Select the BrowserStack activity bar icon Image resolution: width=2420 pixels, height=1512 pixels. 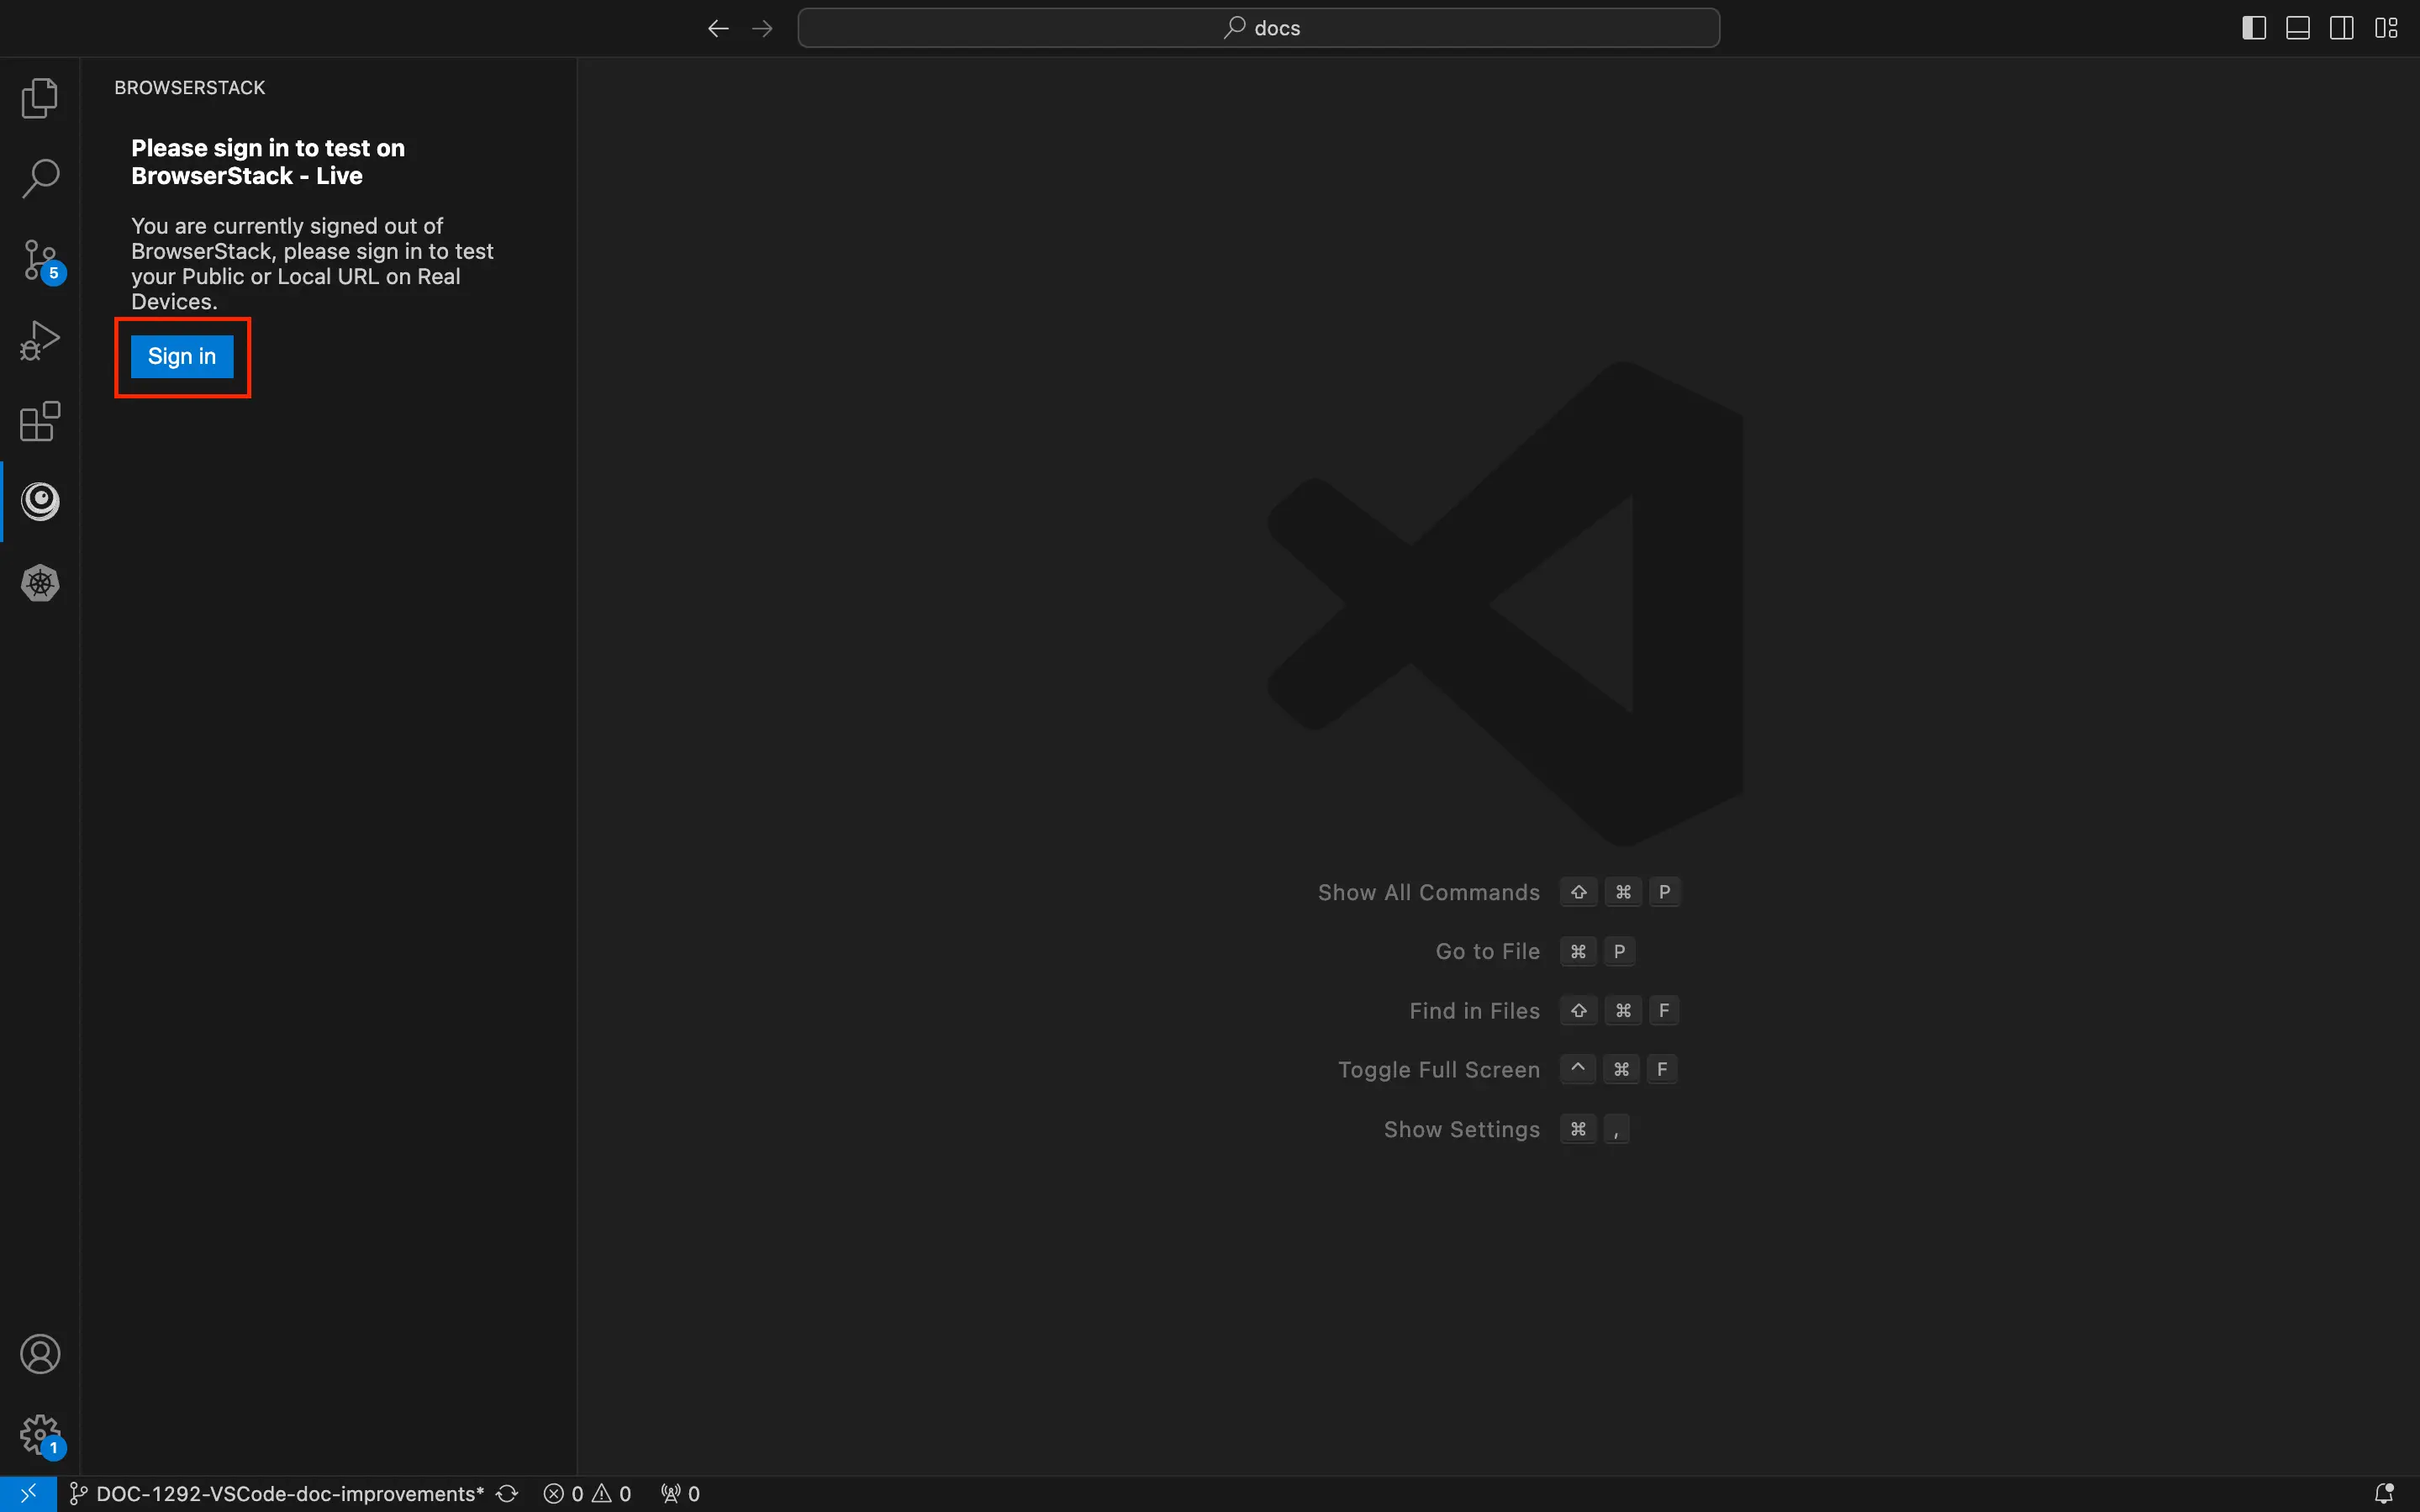click(40, 502)
